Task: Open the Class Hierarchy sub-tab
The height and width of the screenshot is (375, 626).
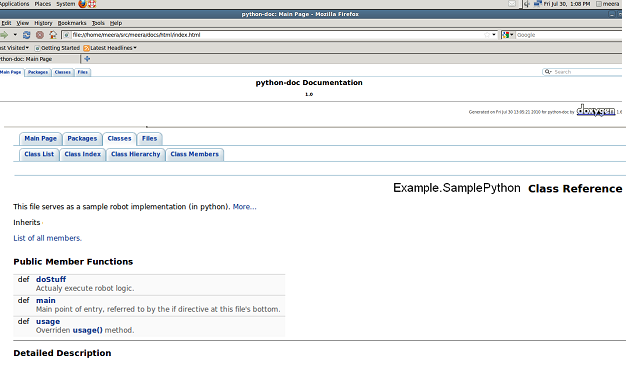Action: [x=135, y=154]
